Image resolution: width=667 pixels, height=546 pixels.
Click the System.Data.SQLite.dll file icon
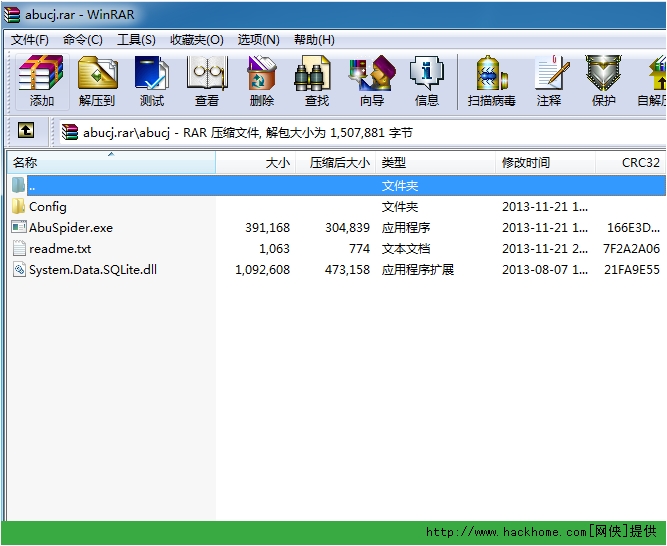tap(19, 270)
